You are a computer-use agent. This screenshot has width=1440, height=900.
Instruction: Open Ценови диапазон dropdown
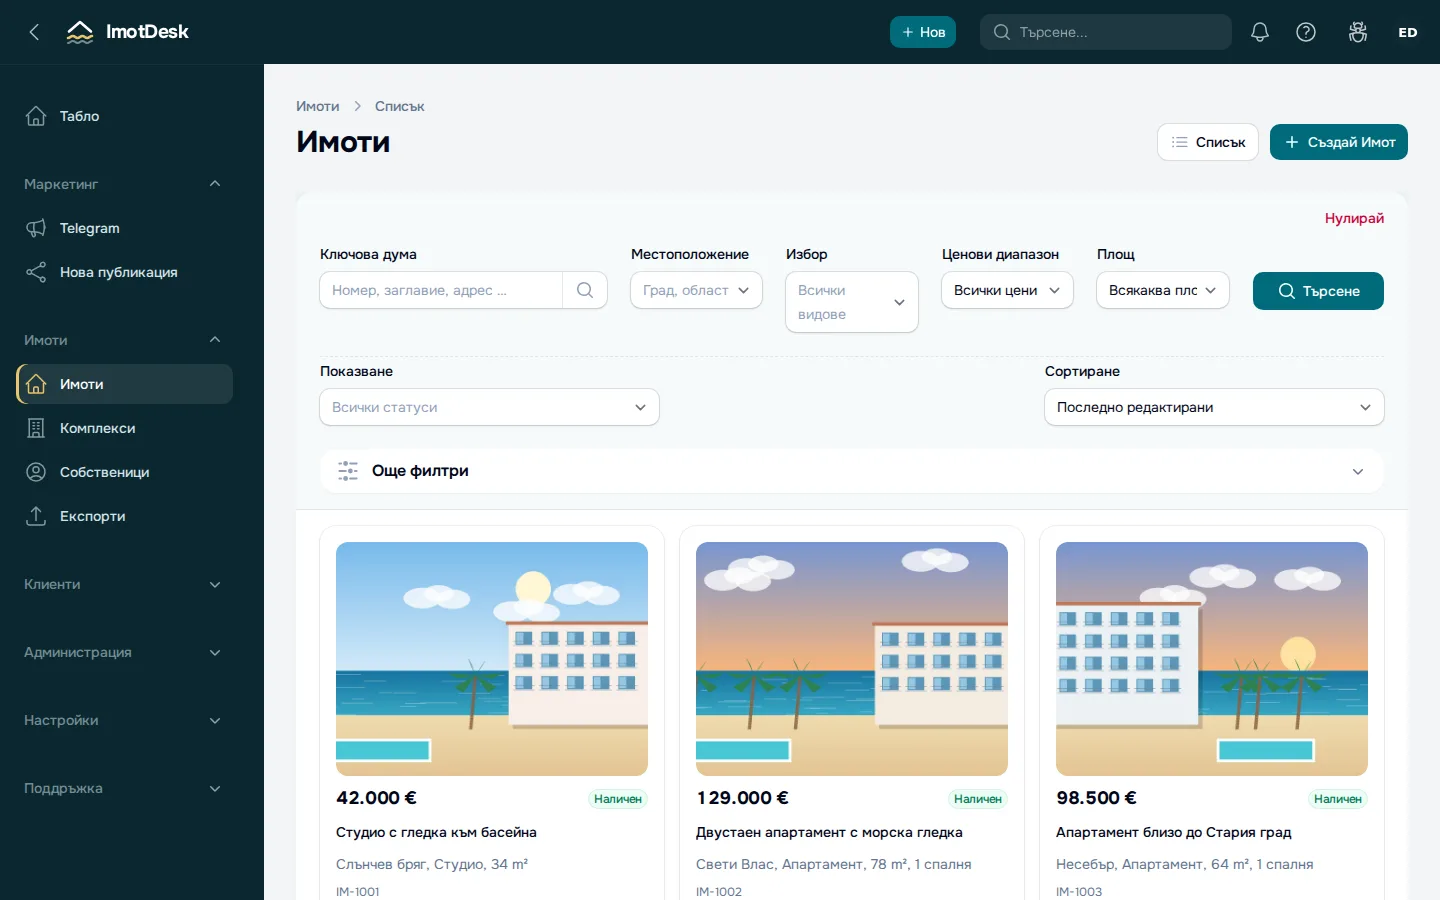(1007, 290)
